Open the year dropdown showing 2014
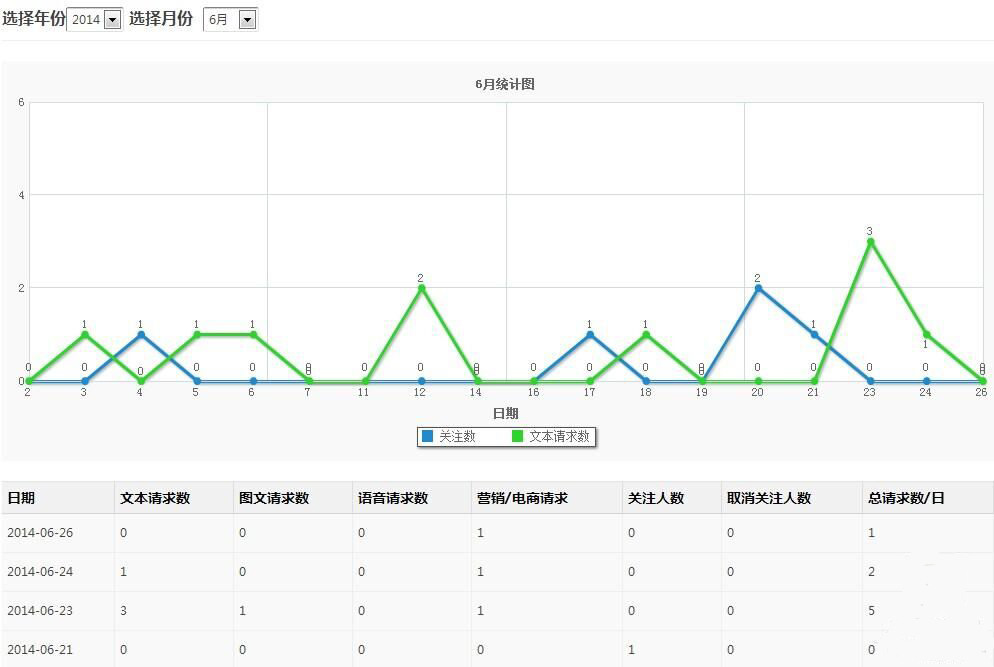The height and width of the screenshot is (667, 994). 95,19
